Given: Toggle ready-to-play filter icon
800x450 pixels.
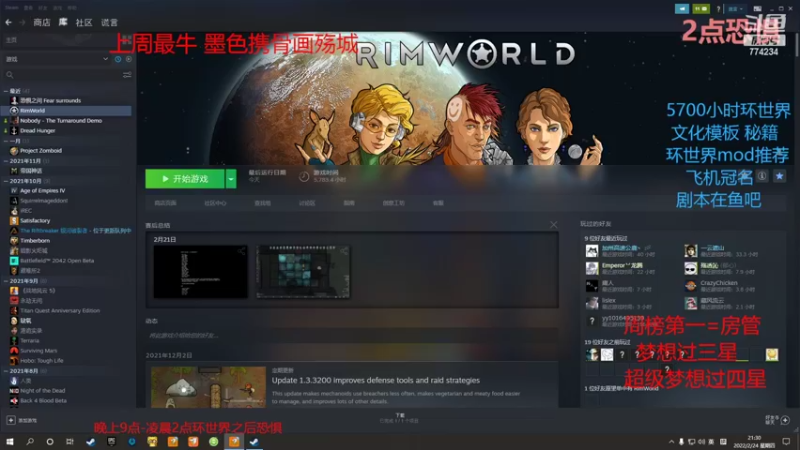Looking at the screenshot, I should tap(129, 59).
